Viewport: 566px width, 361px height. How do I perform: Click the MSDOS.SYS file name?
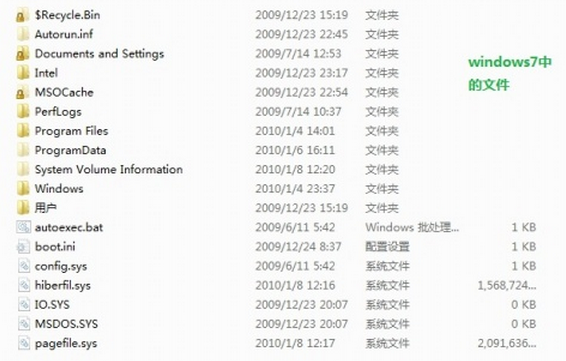[x=66, y=324]
